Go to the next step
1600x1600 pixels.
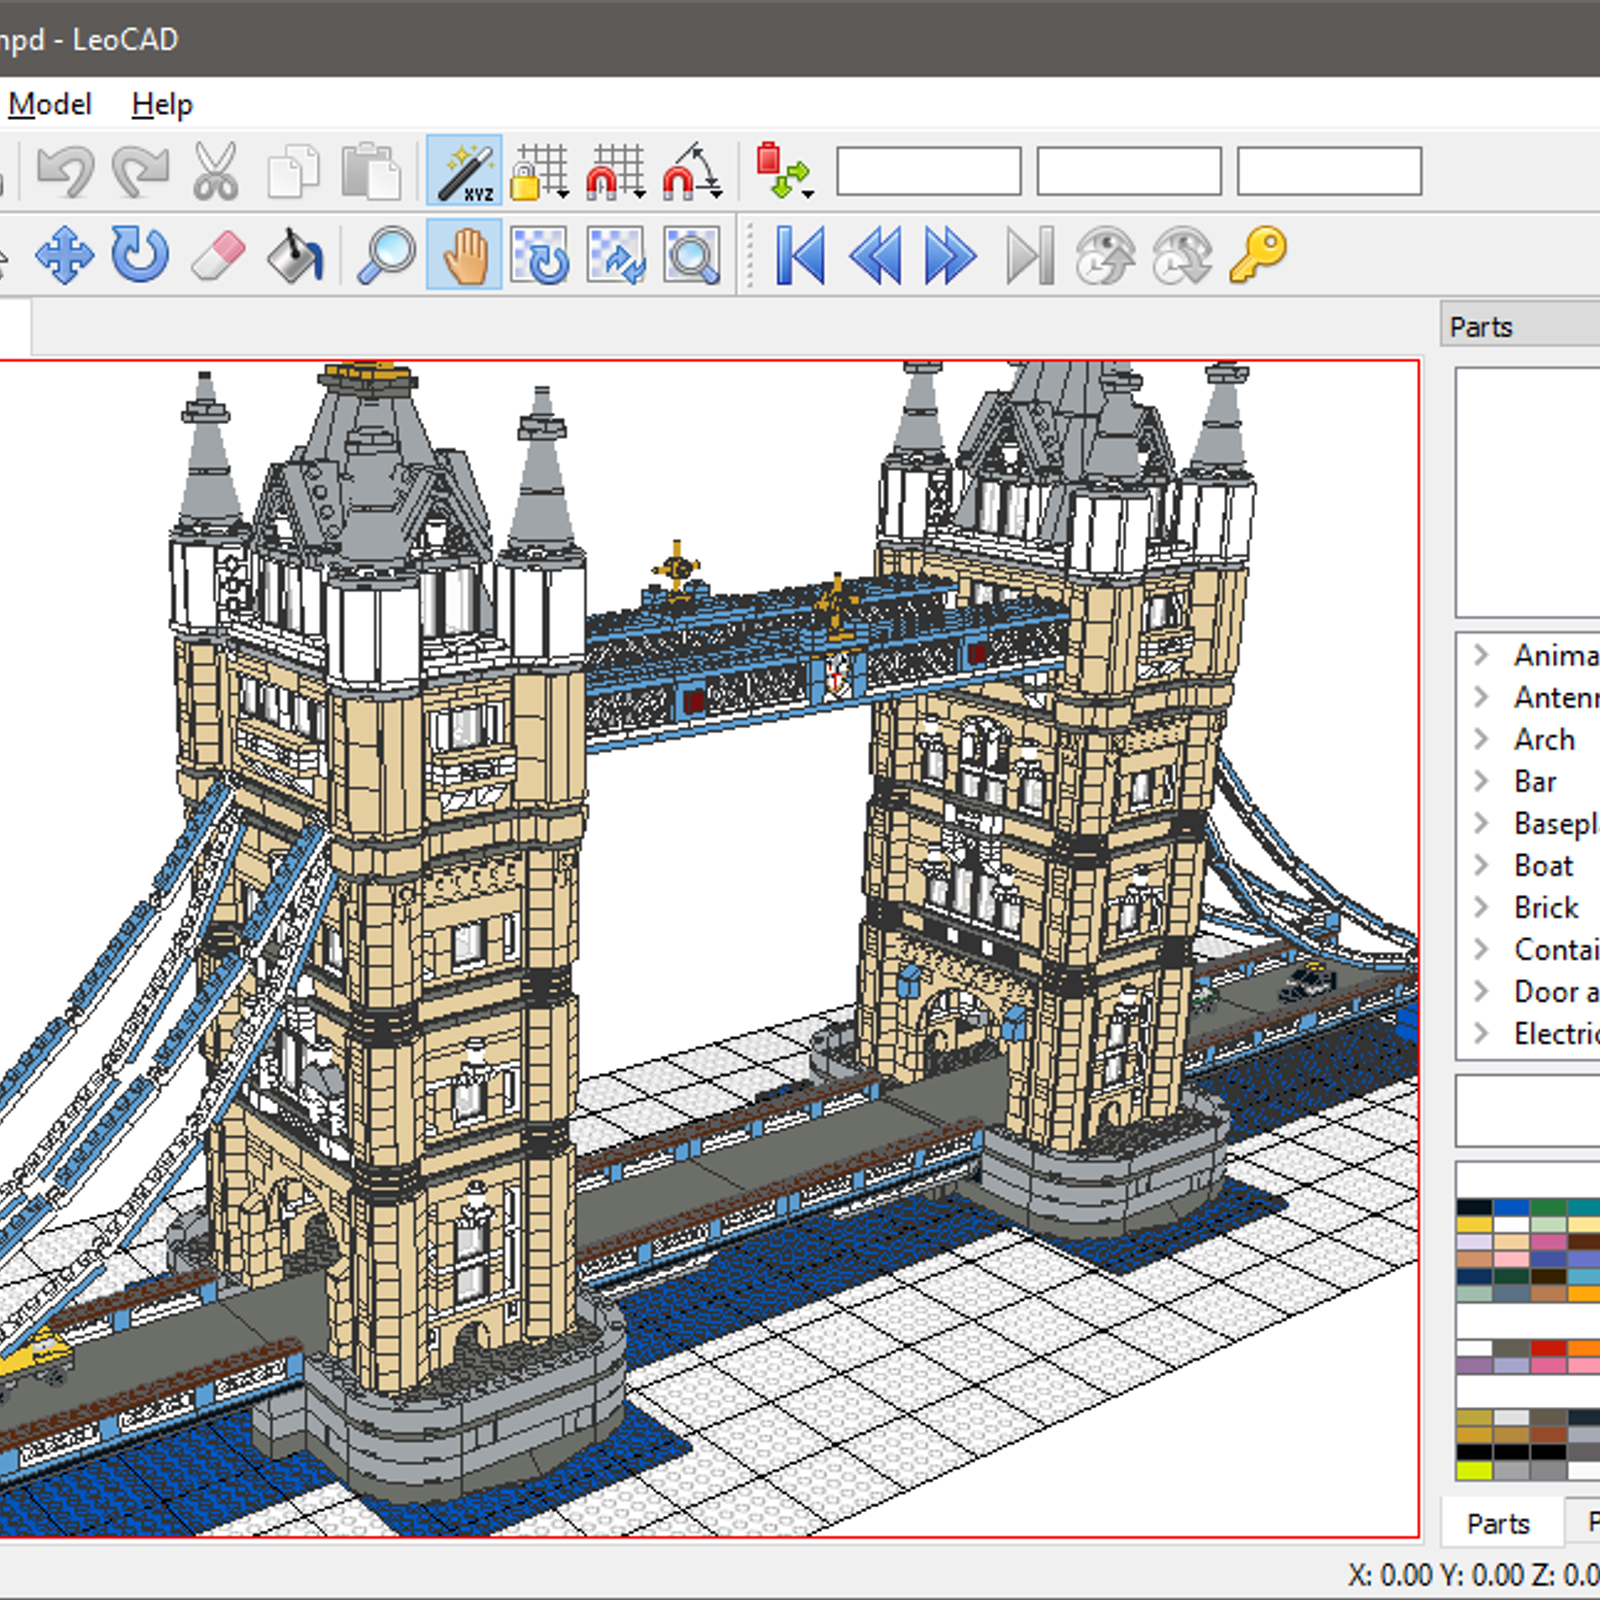(x=951, y=255)
